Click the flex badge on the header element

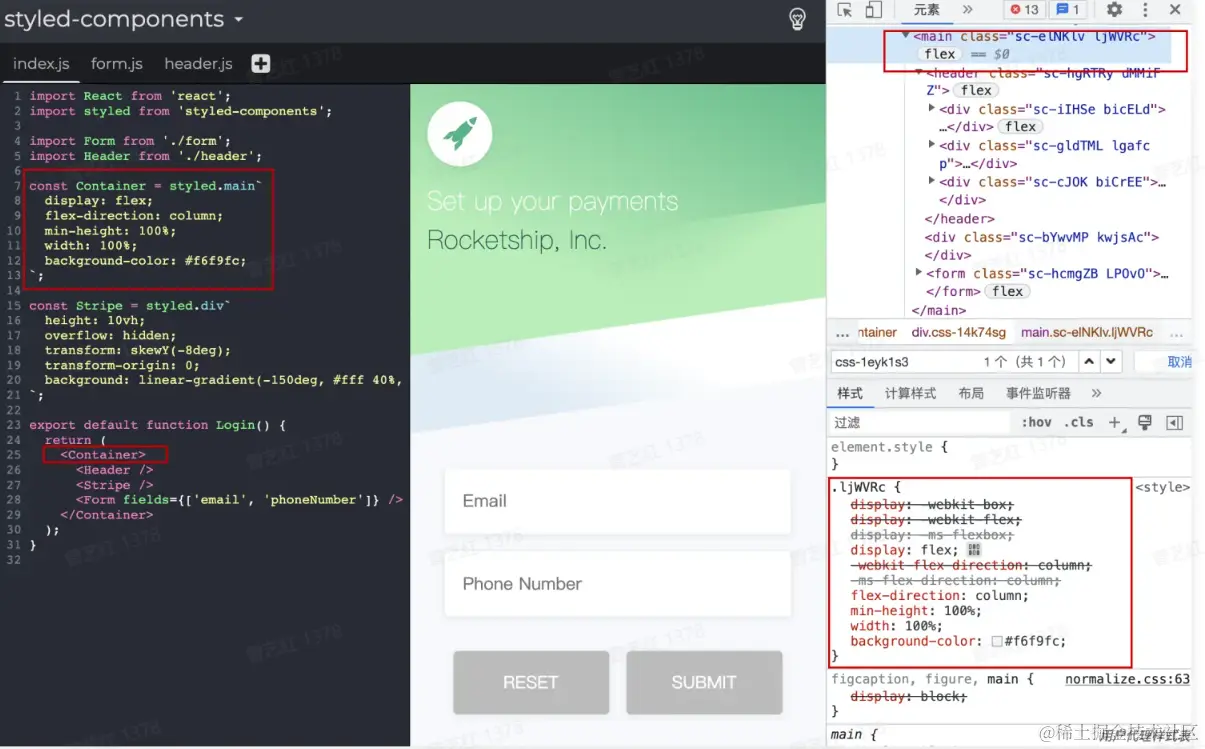pos(976,90)
